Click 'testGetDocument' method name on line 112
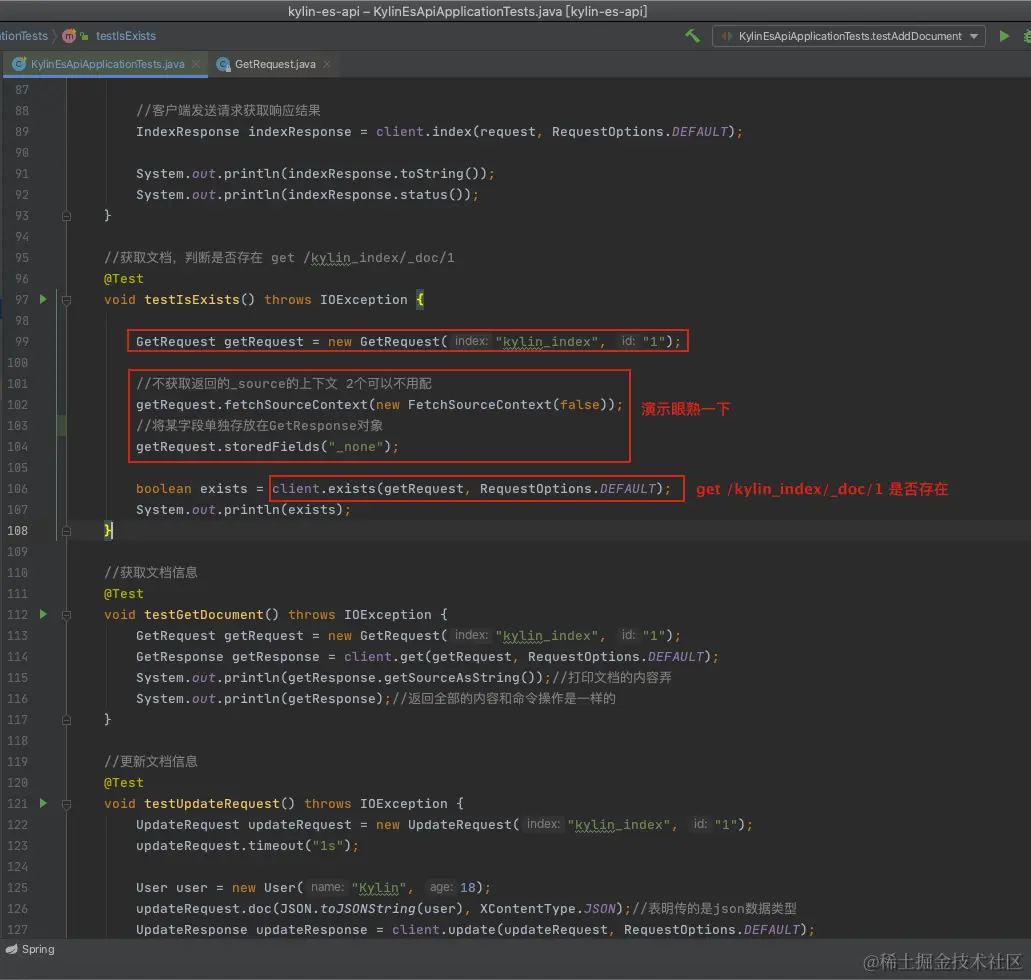 pos(204,614)
